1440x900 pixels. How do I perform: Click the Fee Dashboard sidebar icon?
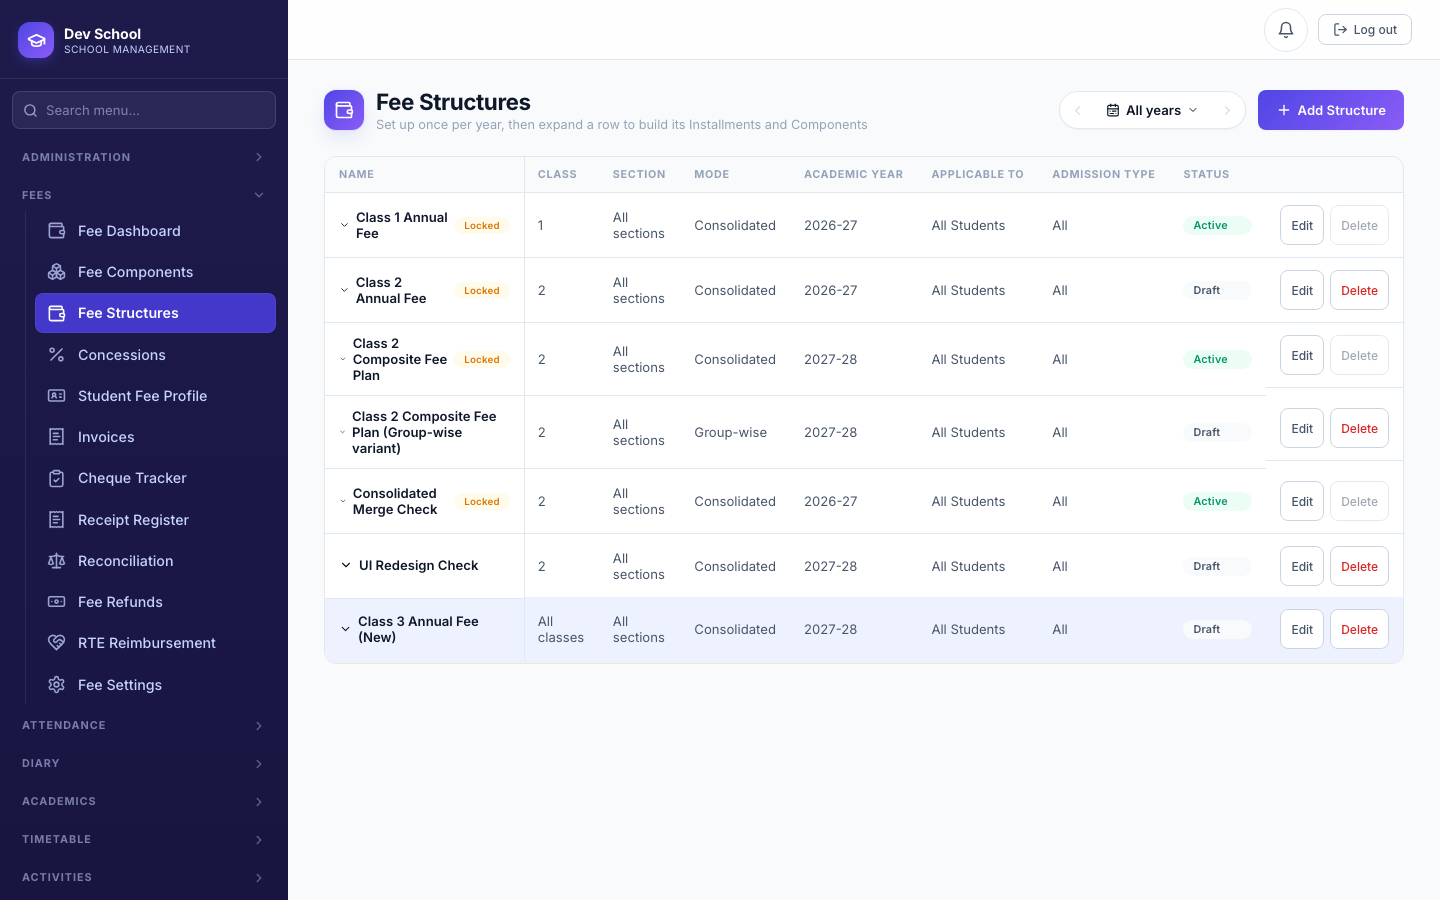click(x=57, y=231)
